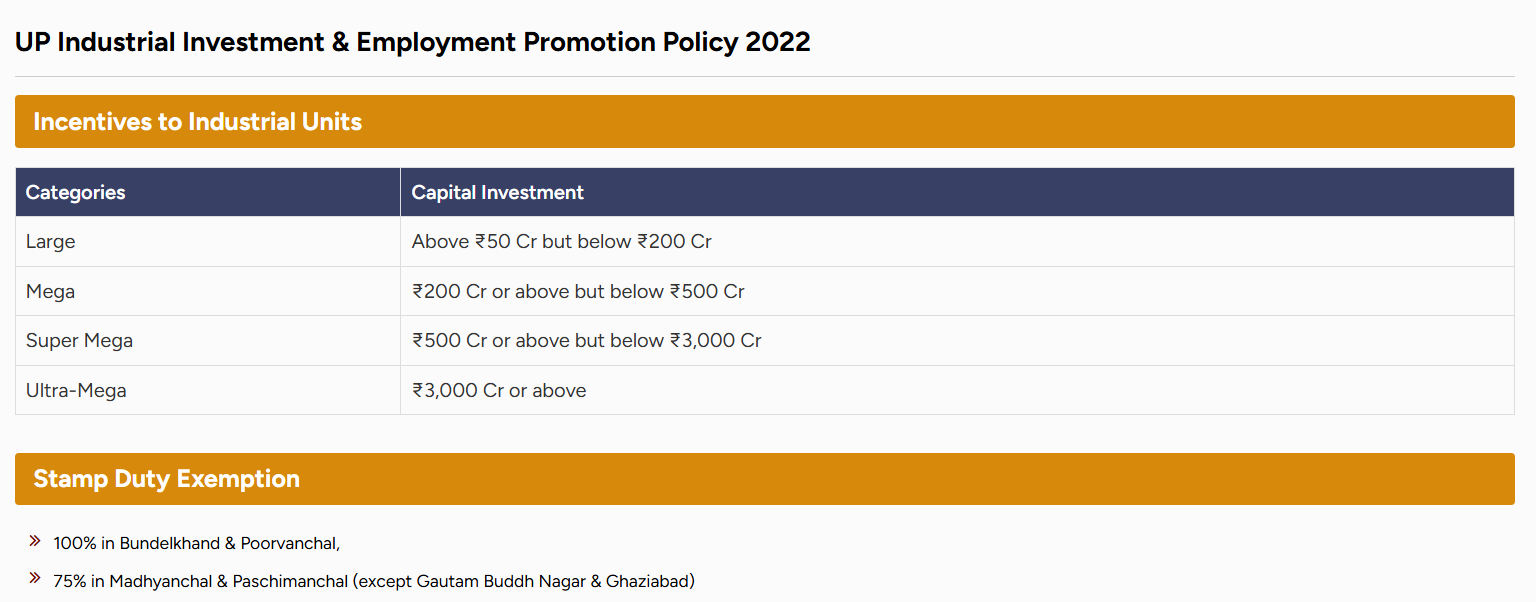
Task: Click "₹200 Cr or above but below ₹500 Cr"
Action: (578, 292)
